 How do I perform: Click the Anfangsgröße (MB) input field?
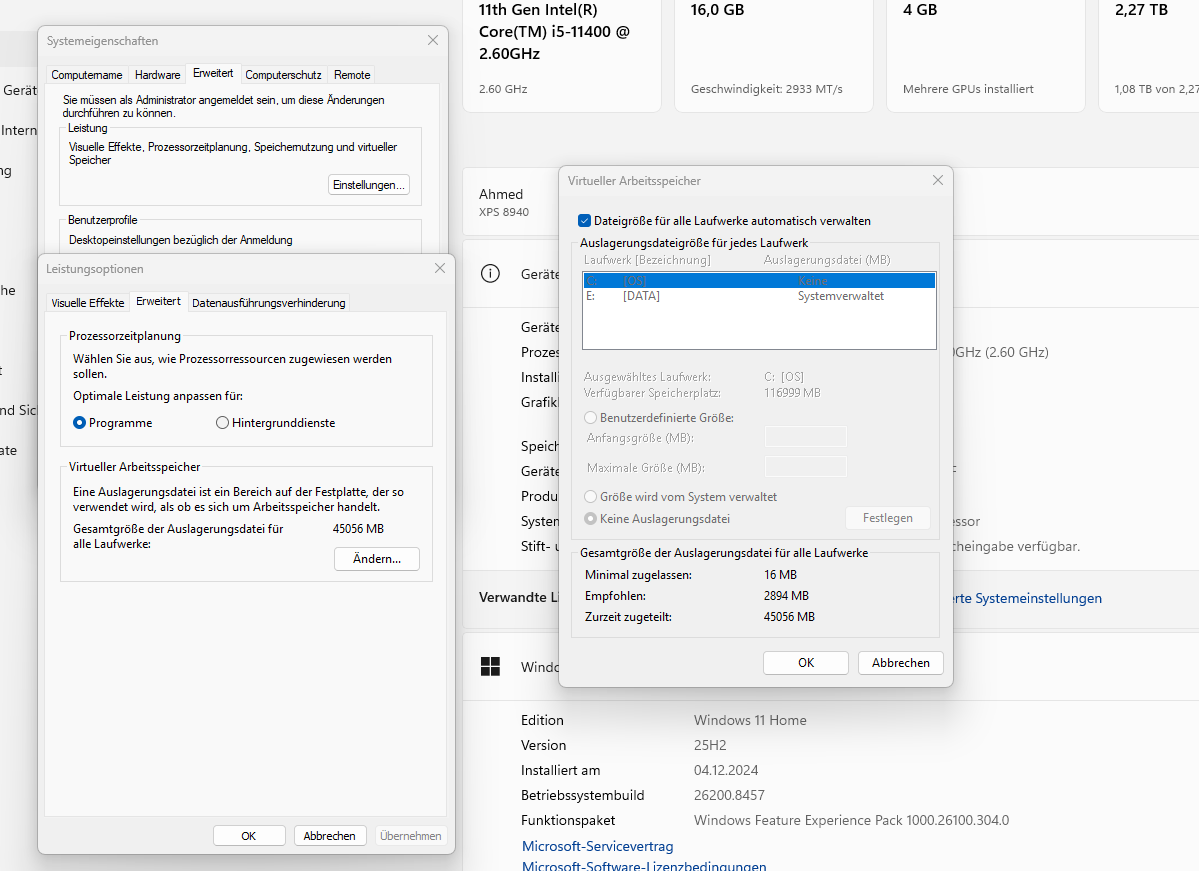806,437
